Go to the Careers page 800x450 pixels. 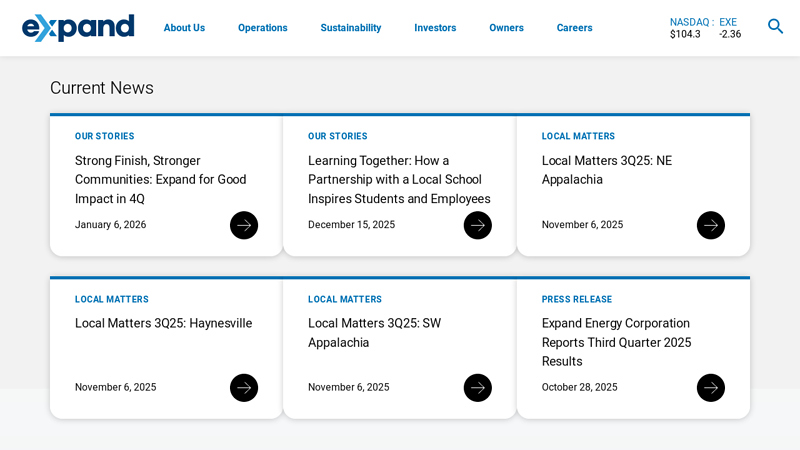574,28
